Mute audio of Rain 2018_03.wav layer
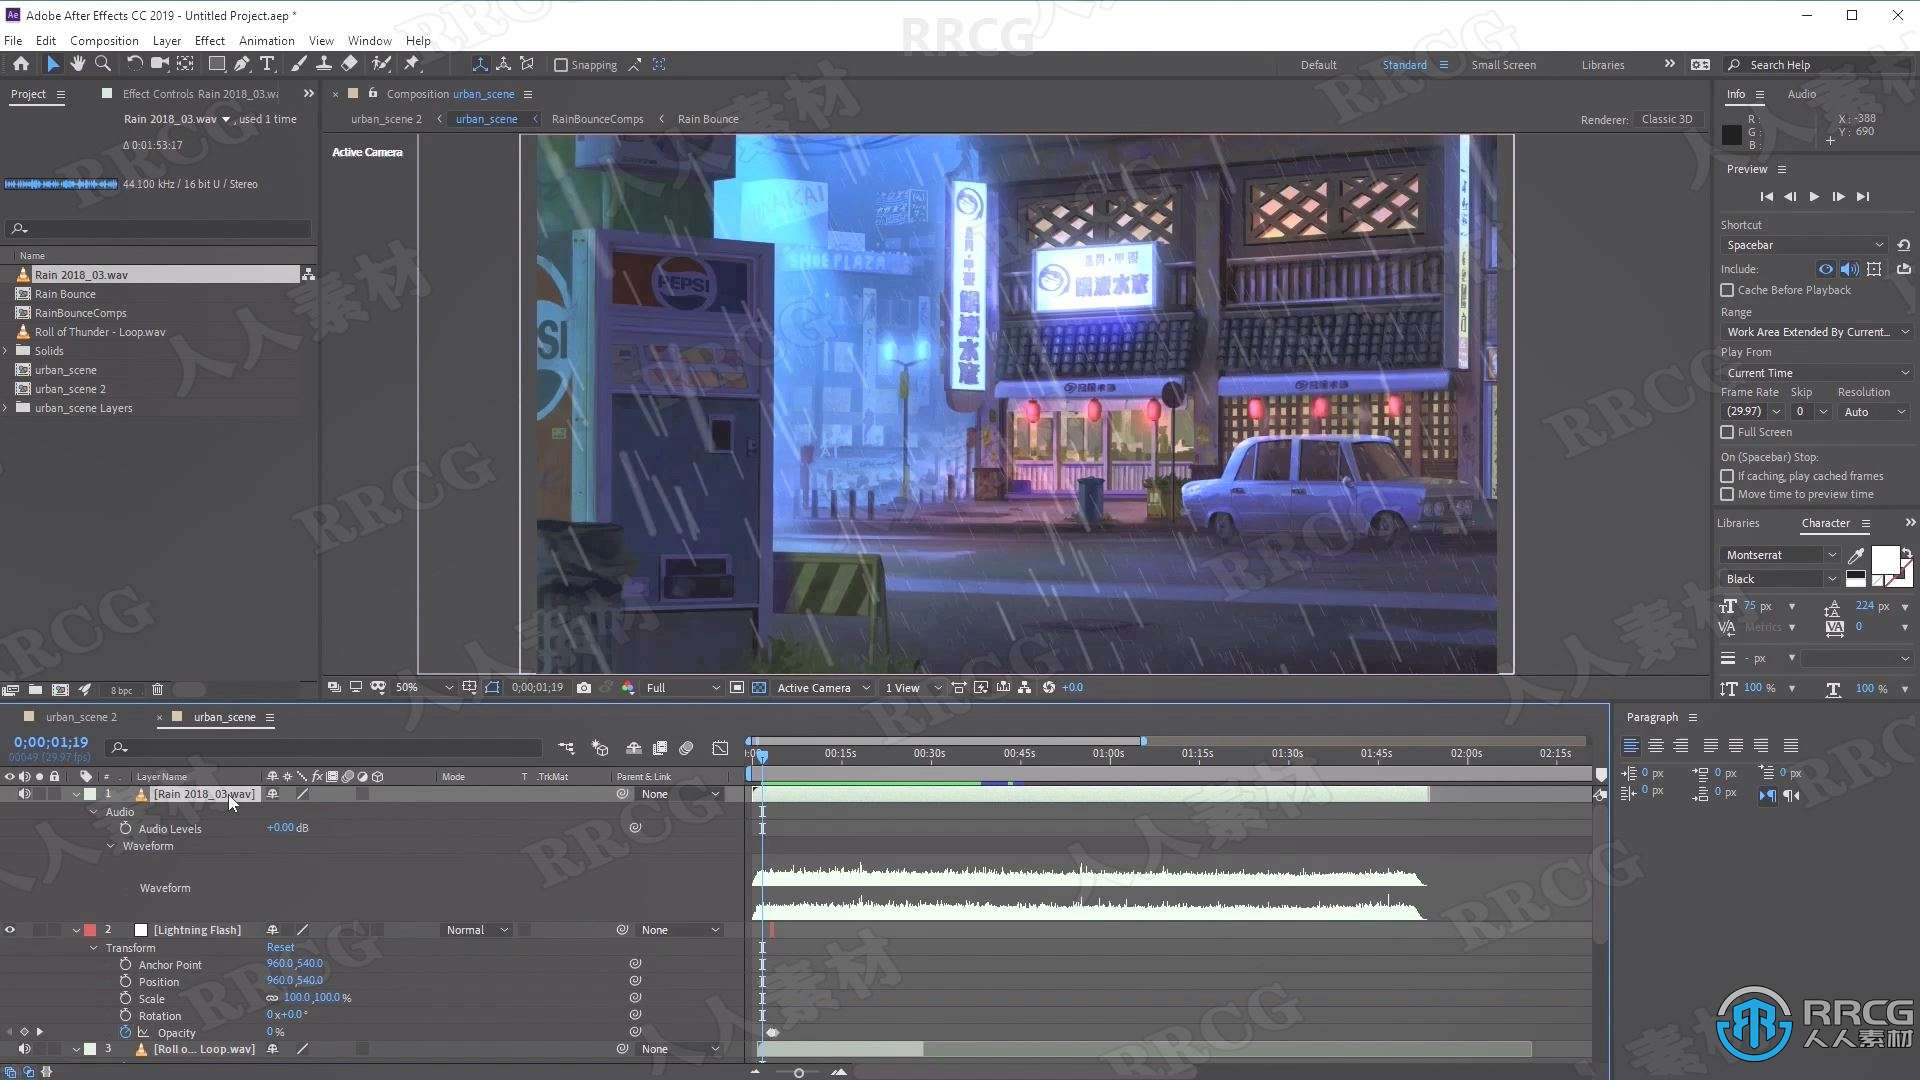Image resolution: width=1920 pixels, height=1080 pixels. click(x=25, y=794)
